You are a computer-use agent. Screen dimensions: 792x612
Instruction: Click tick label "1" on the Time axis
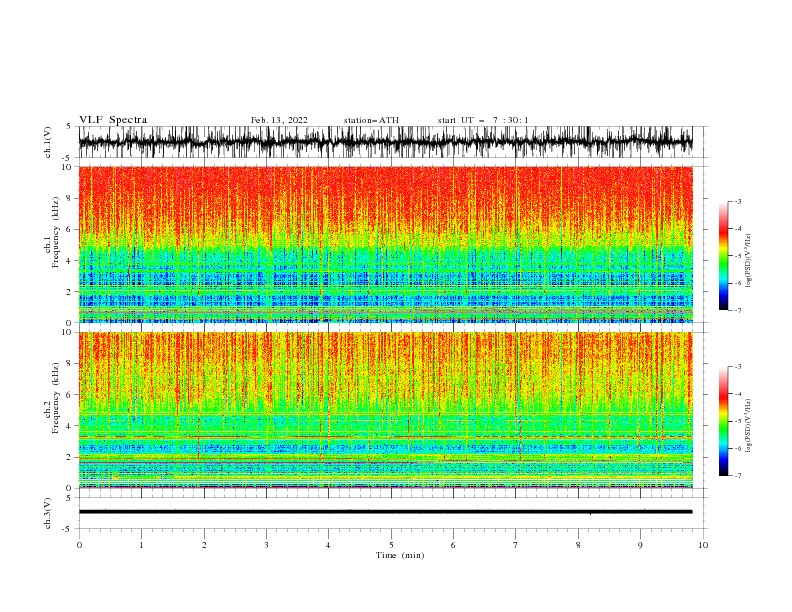[x=141, y=545]
